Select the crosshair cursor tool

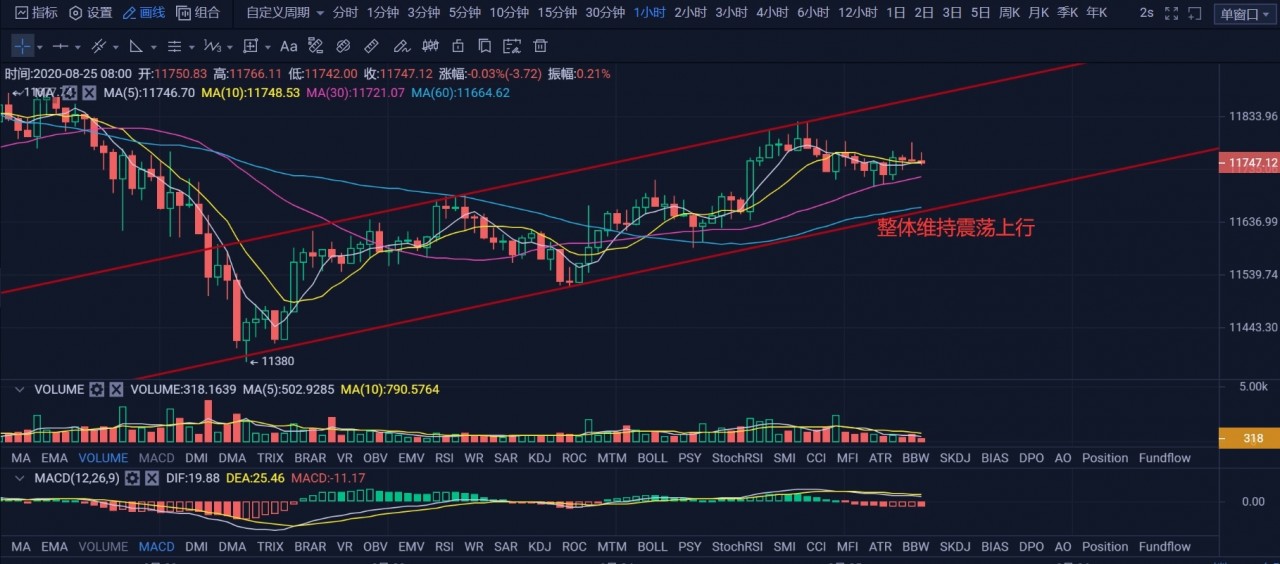[21, 46]
